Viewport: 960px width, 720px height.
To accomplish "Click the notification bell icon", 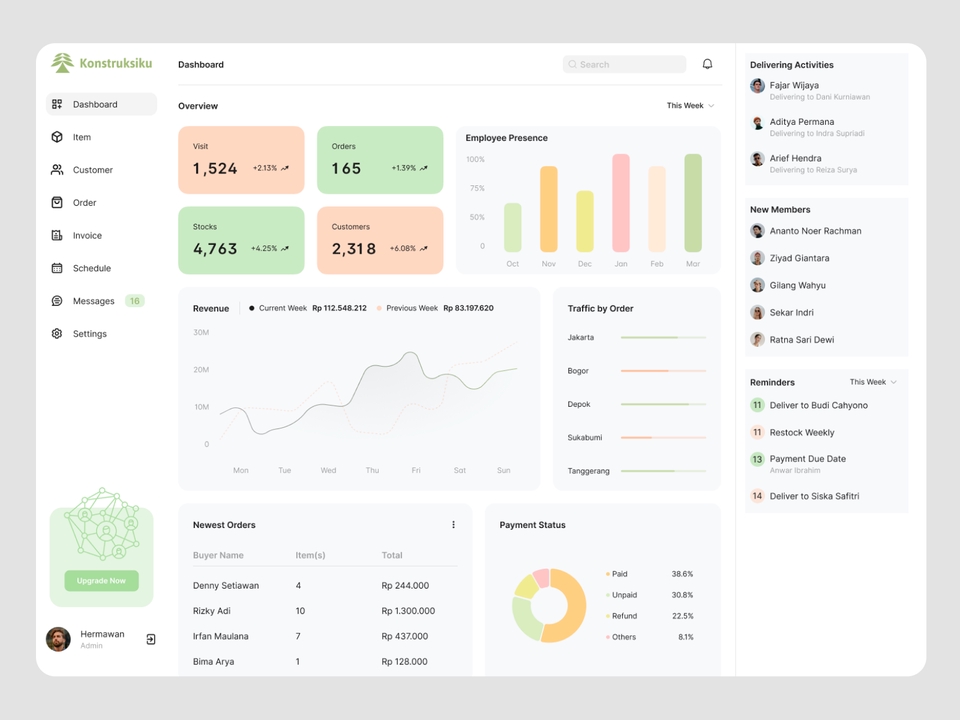I will click(x=707, y=63).
